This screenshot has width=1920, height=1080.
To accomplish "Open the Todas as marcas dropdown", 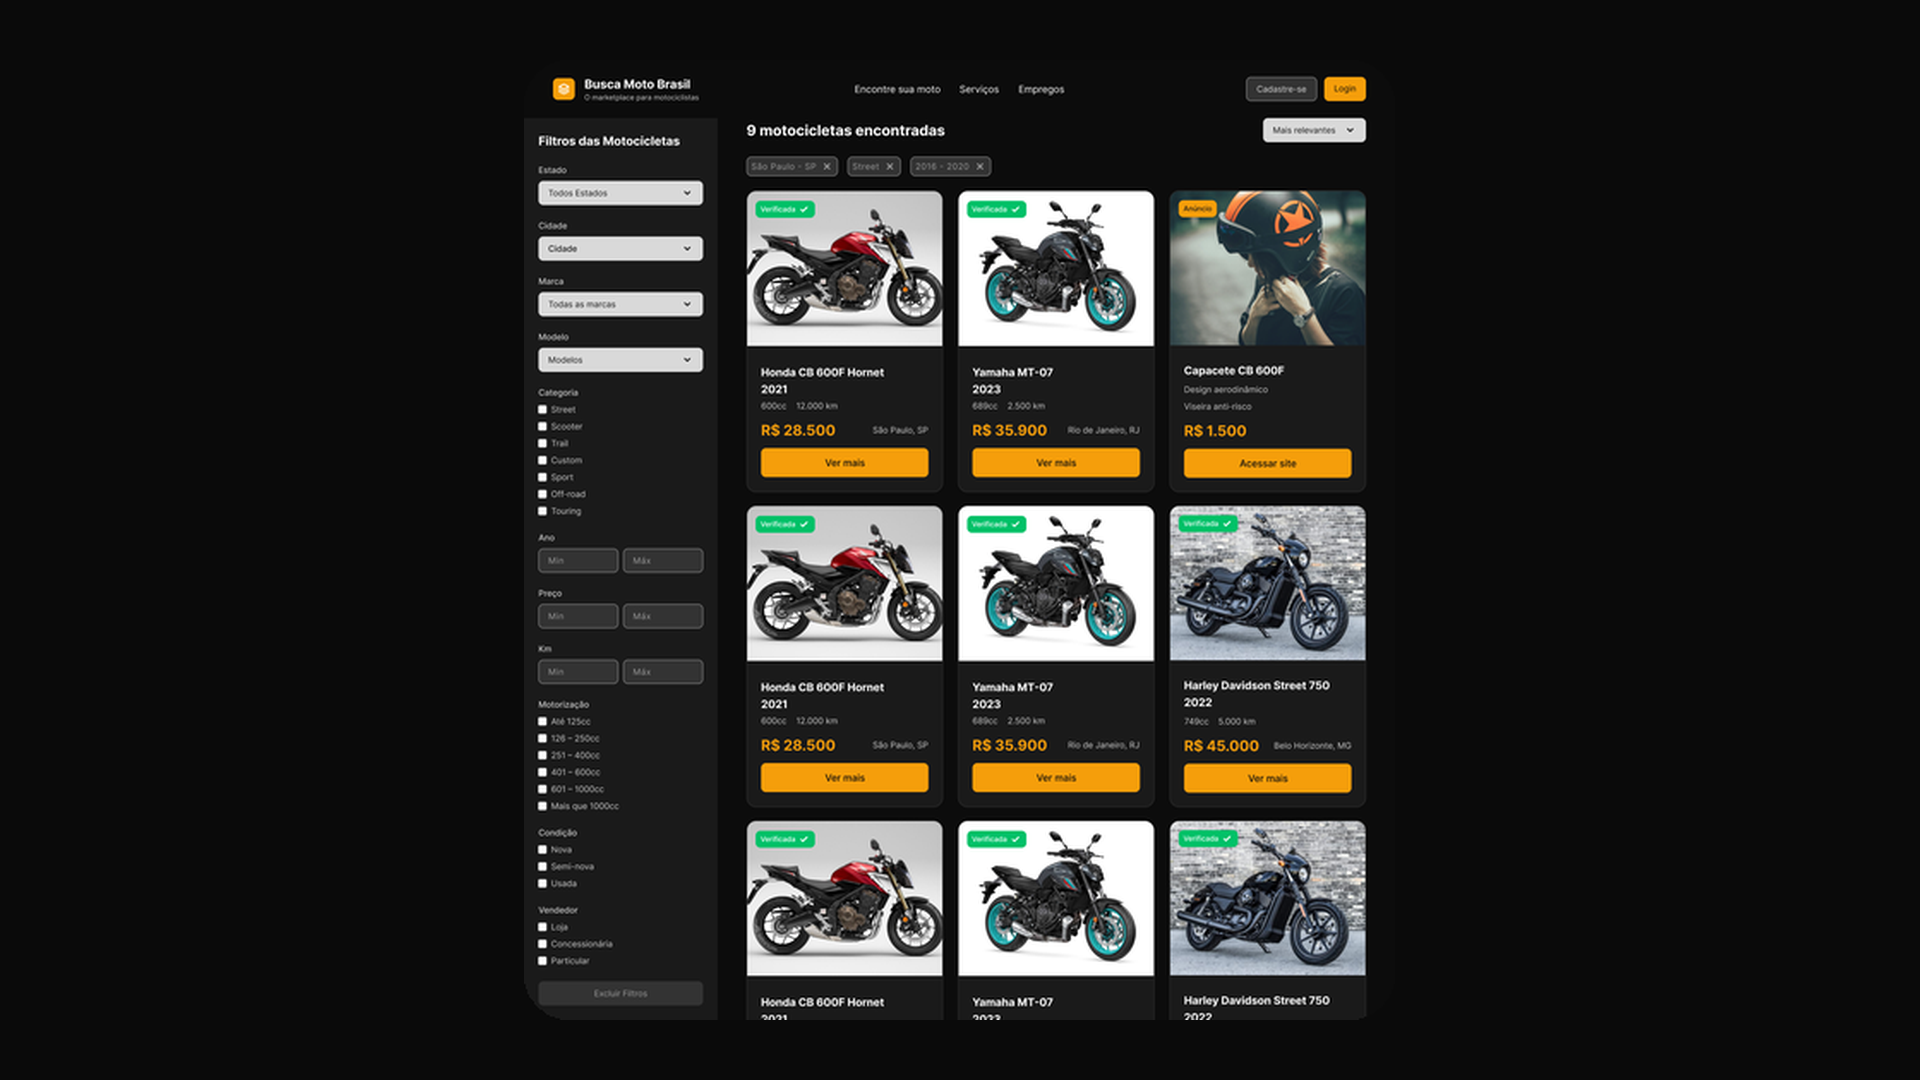I will click(620, 304).
